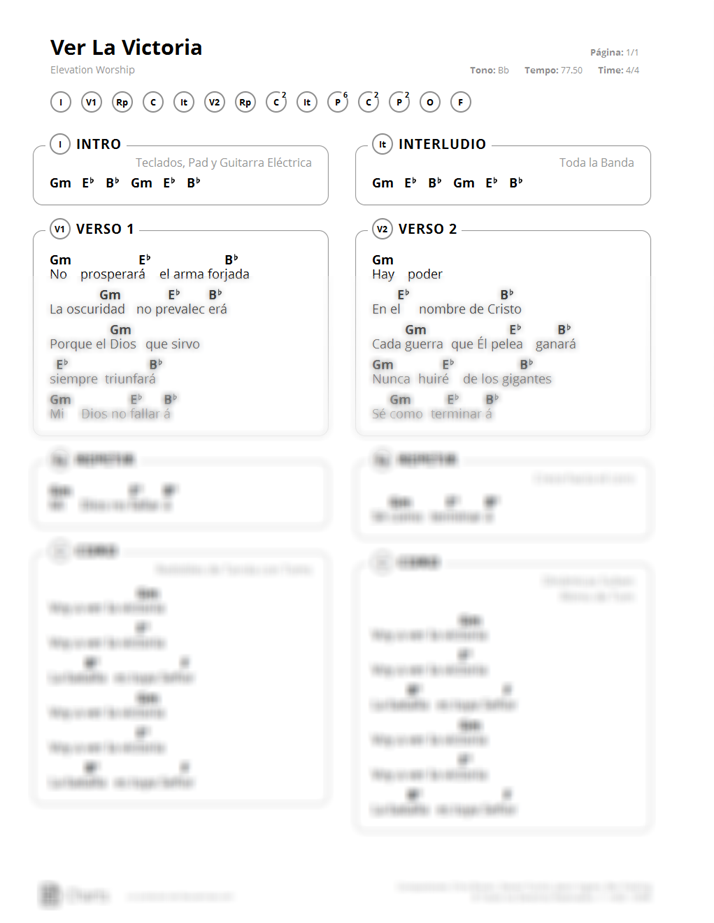Image resolution: width=714 pixels, height=923 pixels.
Task: Click the Tempo 77.50 value
Action: point(553,70)
